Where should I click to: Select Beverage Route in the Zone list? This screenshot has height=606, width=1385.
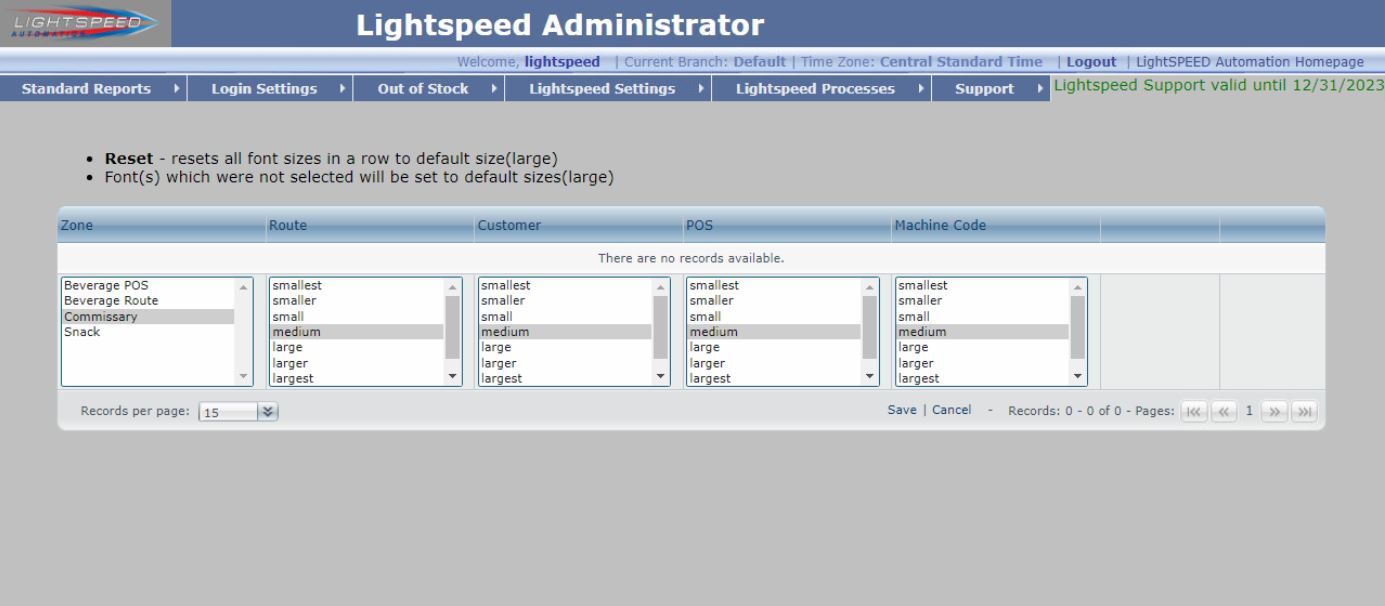(x=148, y=301)
